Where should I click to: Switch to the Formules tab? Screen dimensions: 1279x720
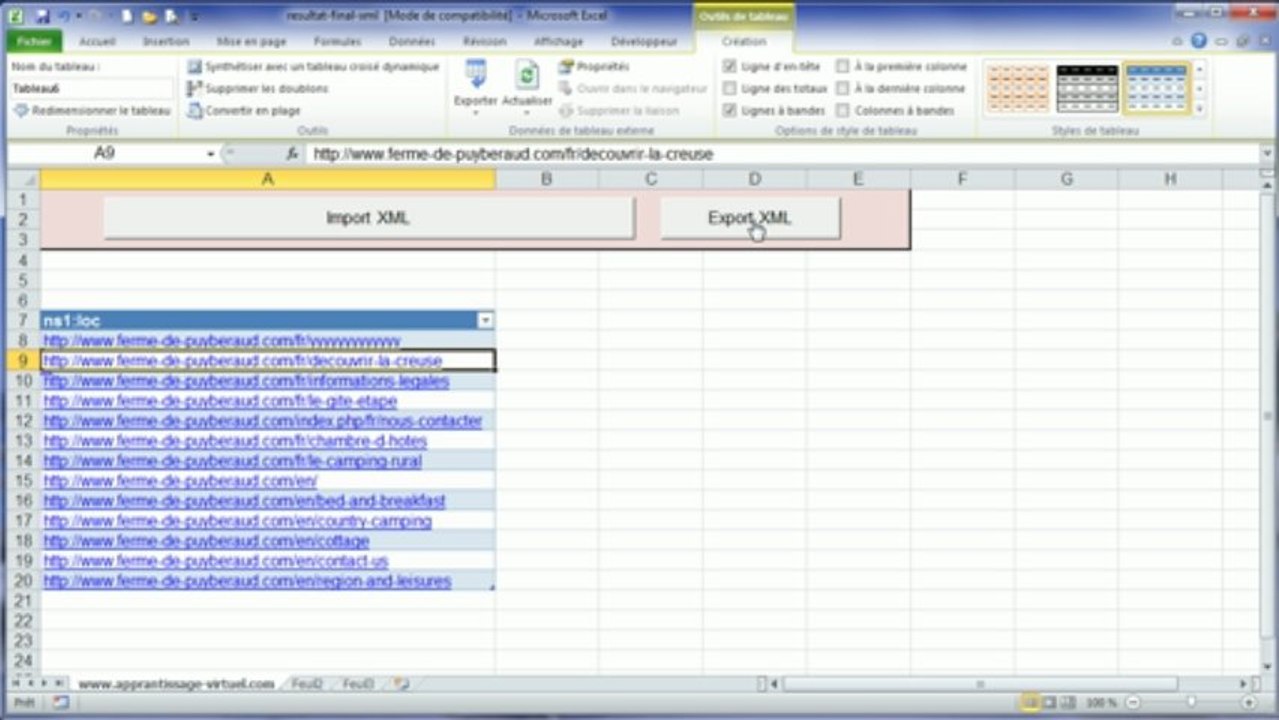pos(337,42)
